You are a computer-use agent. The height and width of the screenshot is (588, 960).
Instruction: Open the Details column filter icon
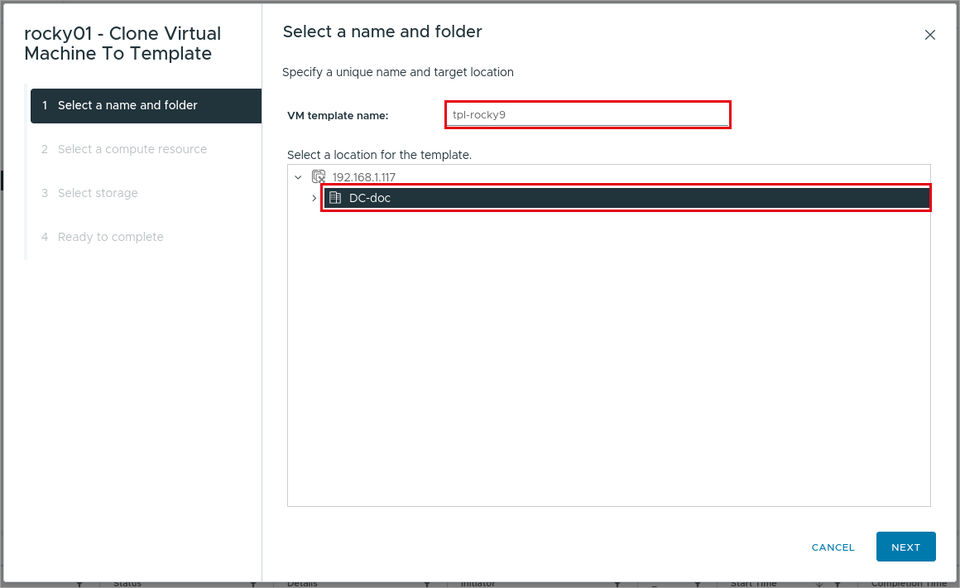[427, 584]
